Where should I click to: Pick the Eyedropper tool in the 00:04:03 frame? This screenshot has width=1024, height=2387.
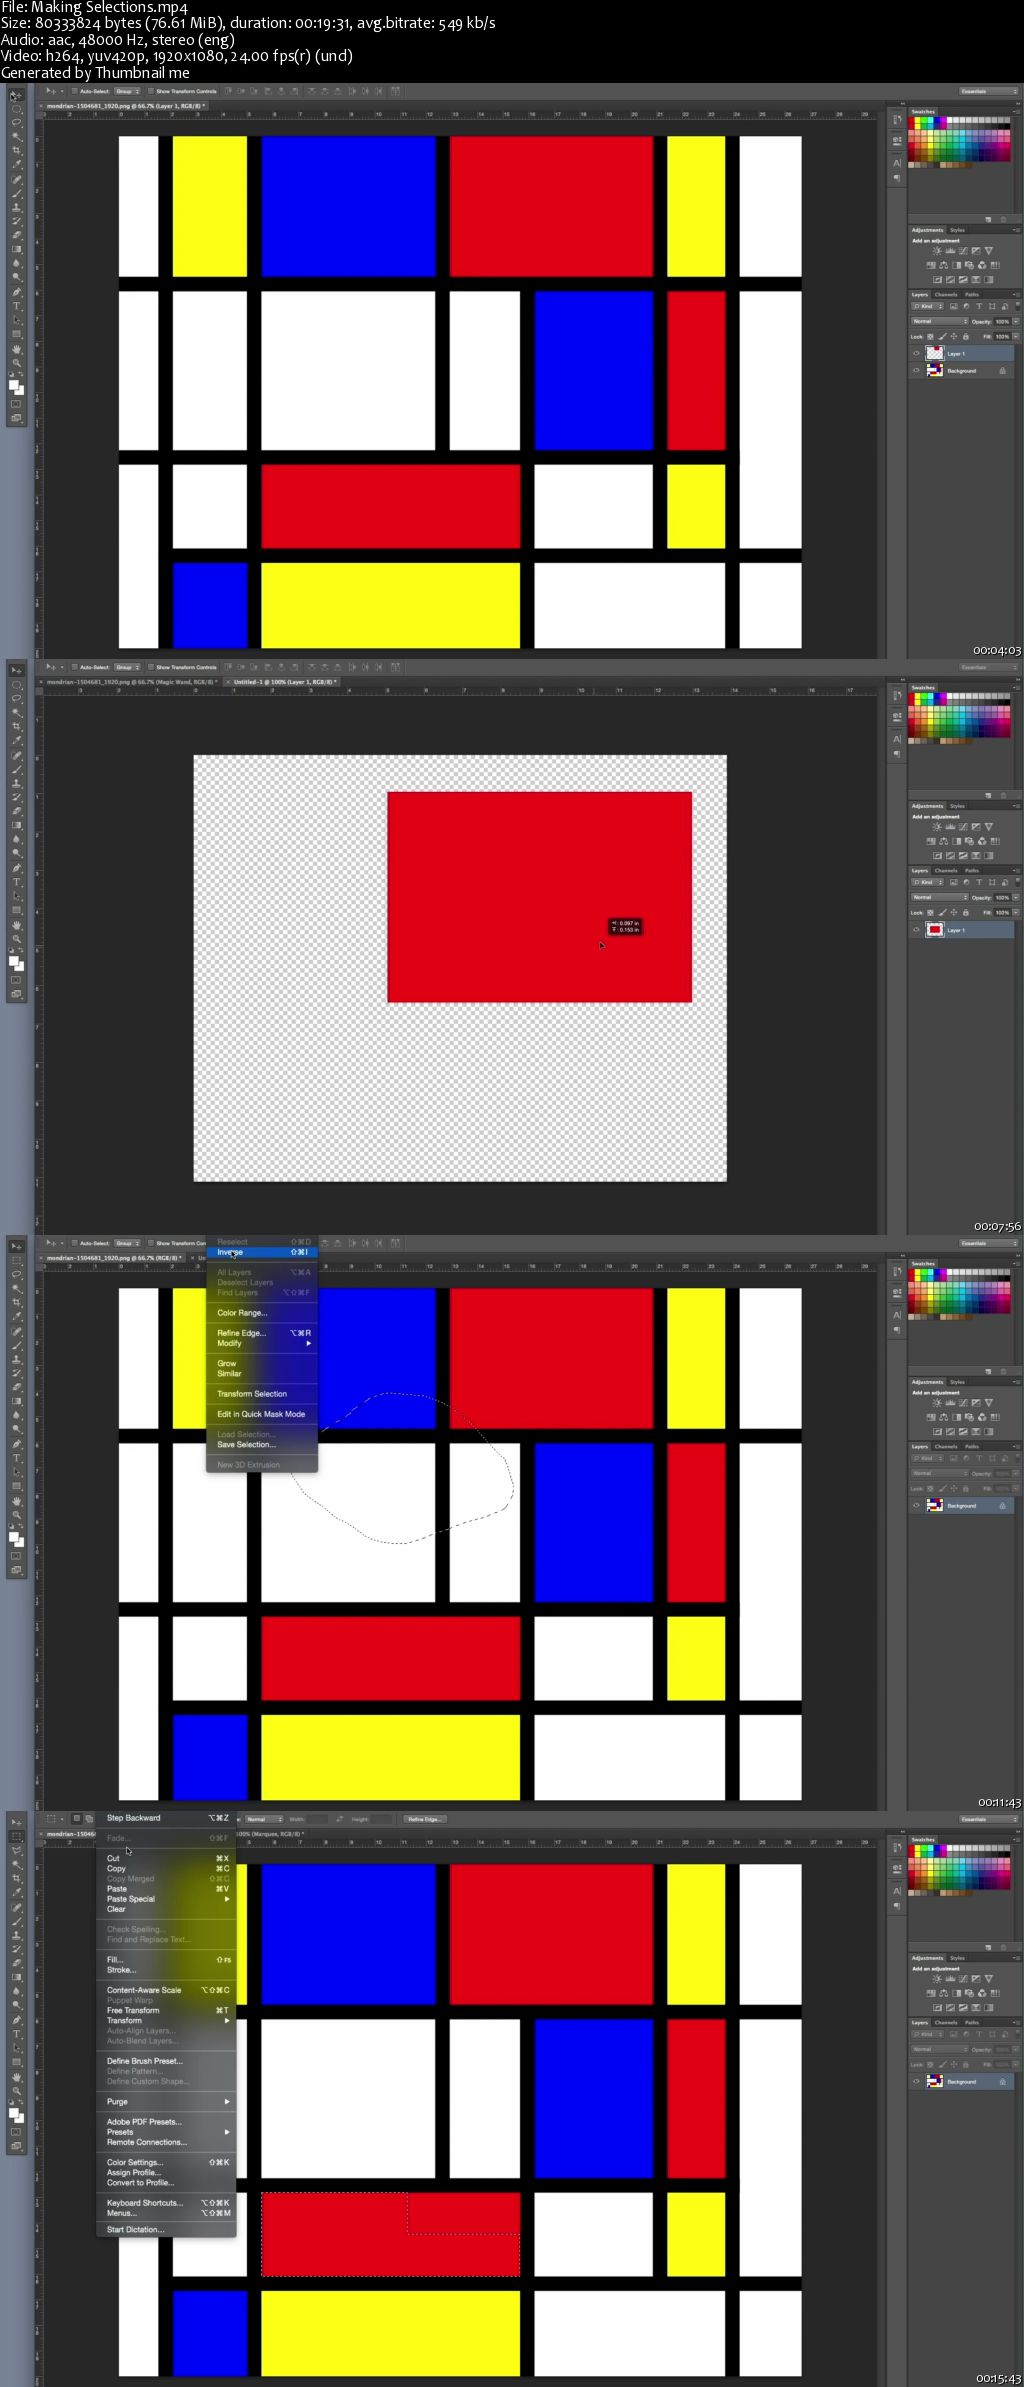click(x=16, y=164)
